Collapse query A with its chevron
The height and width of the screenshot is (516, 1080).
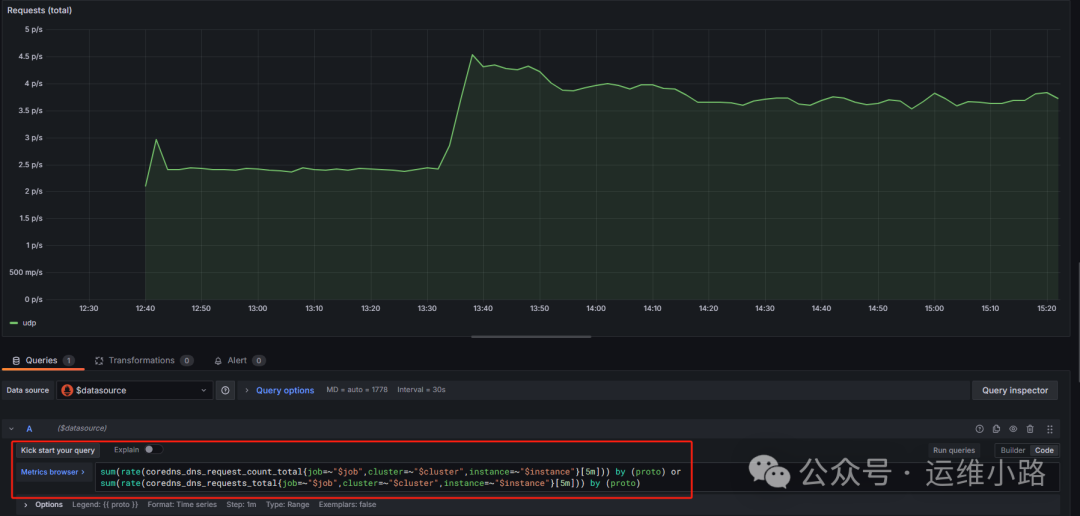click(11, 429)
